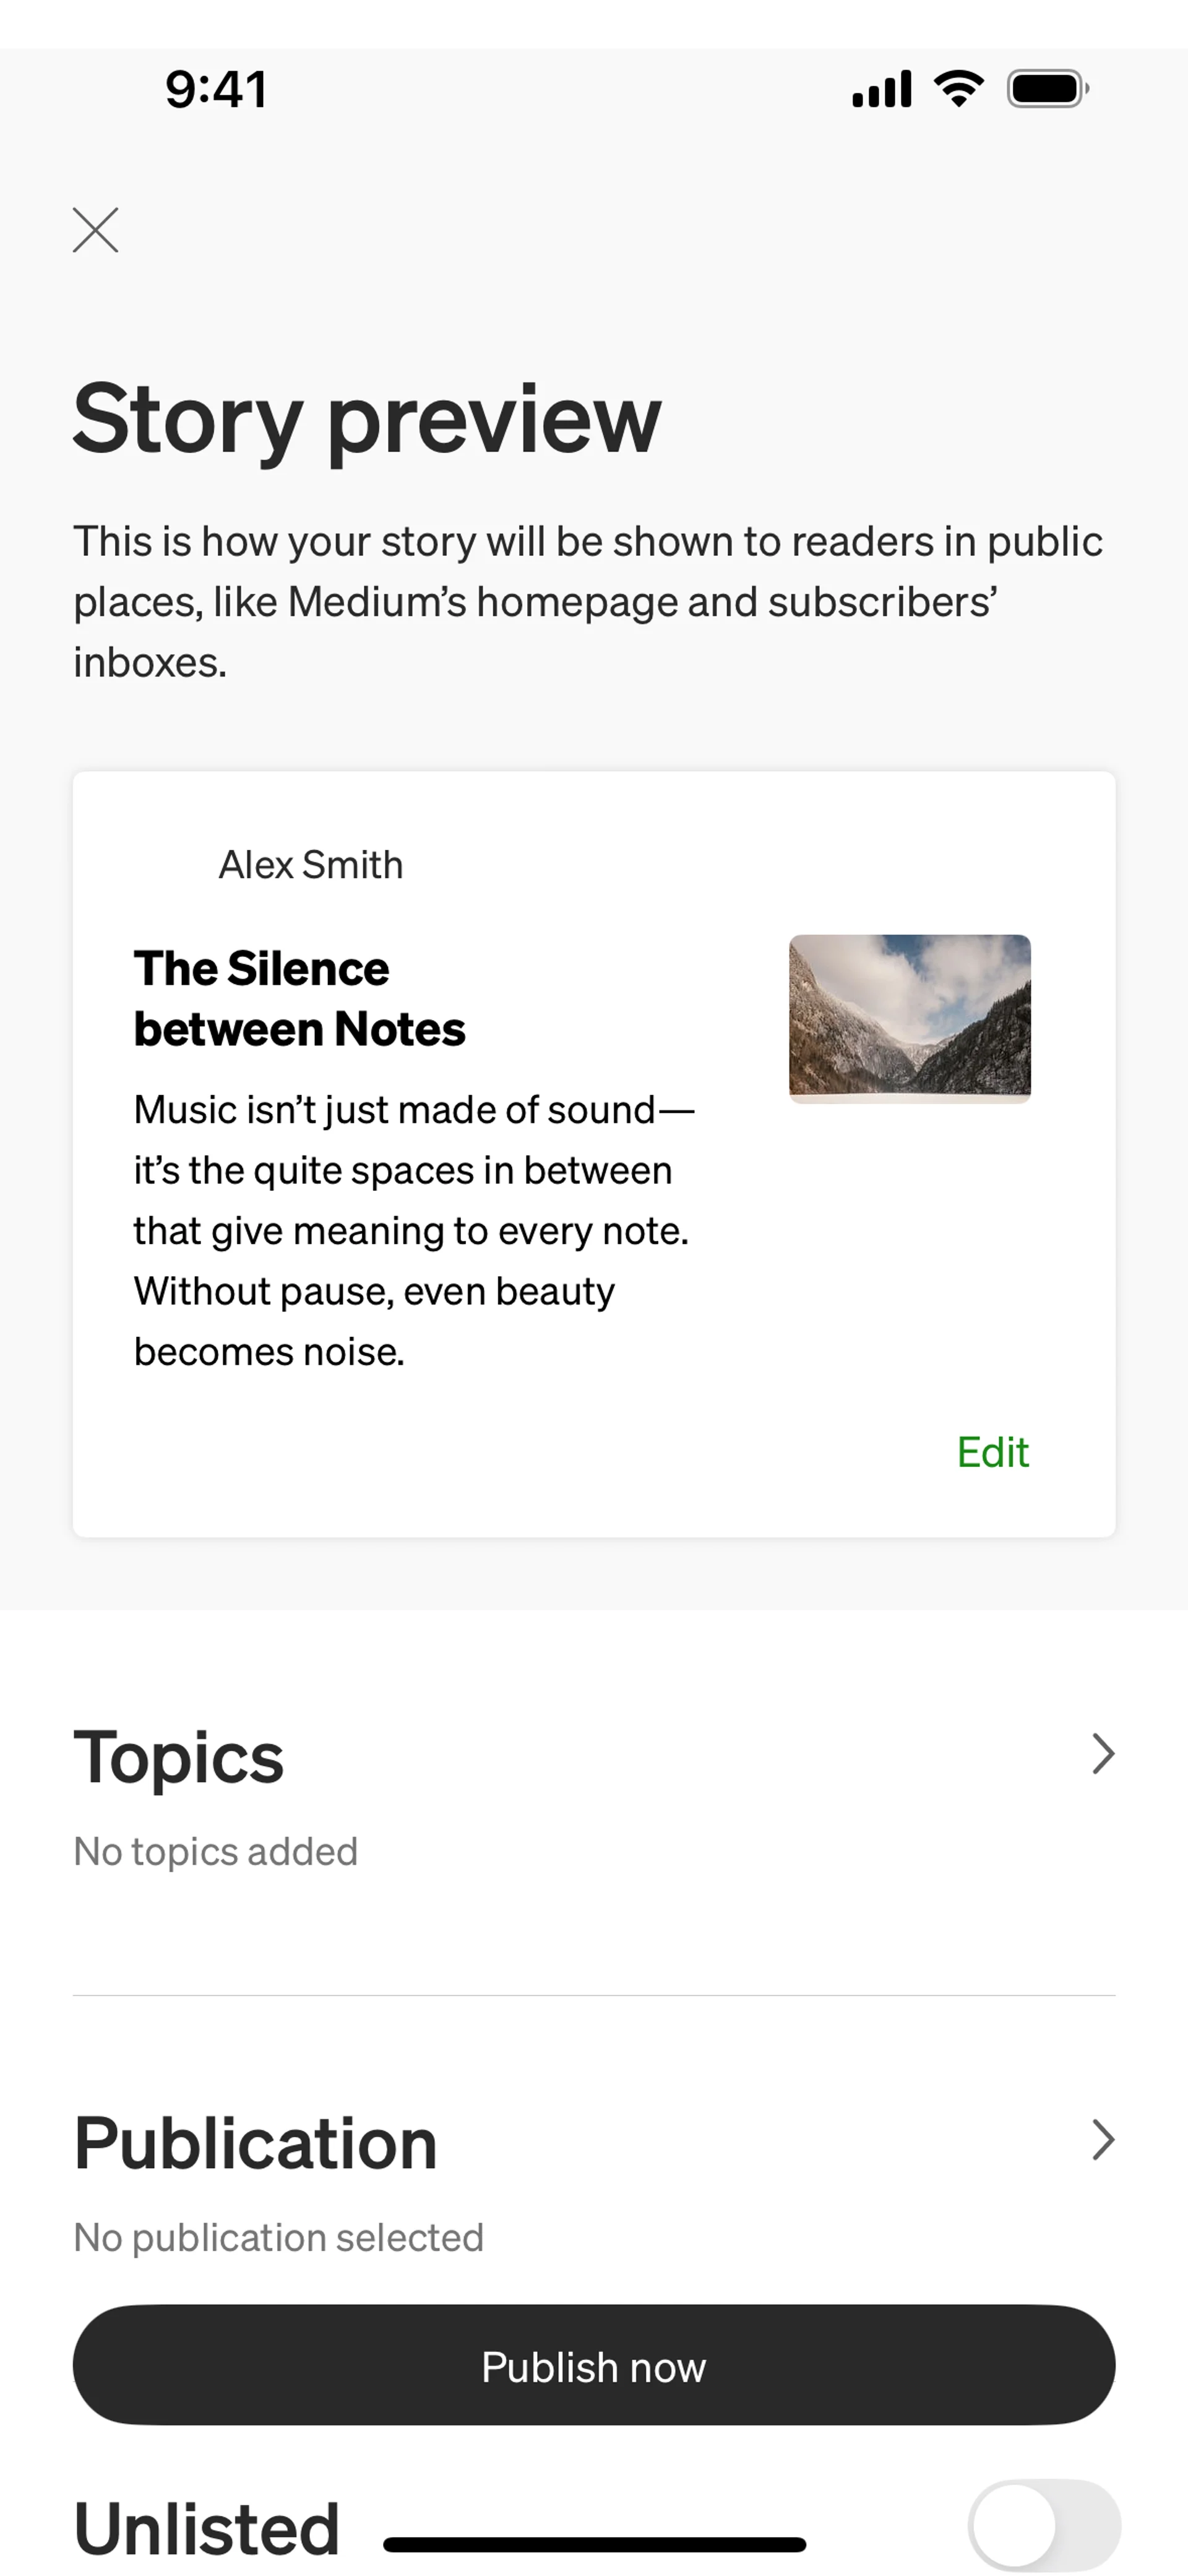
Task: Tap the Unlisted label
Action: tap(207, 2527)
